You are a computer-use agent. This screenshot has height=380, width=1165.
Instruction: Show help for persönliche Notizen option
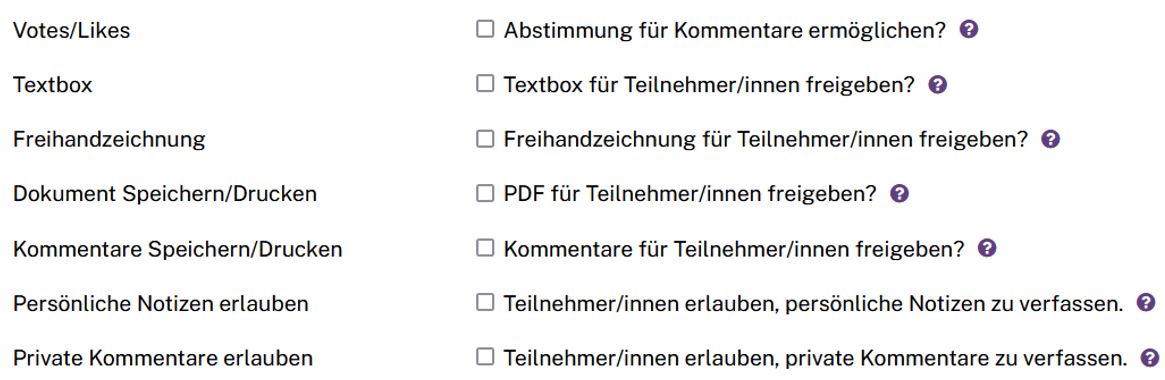point(1146,303)
